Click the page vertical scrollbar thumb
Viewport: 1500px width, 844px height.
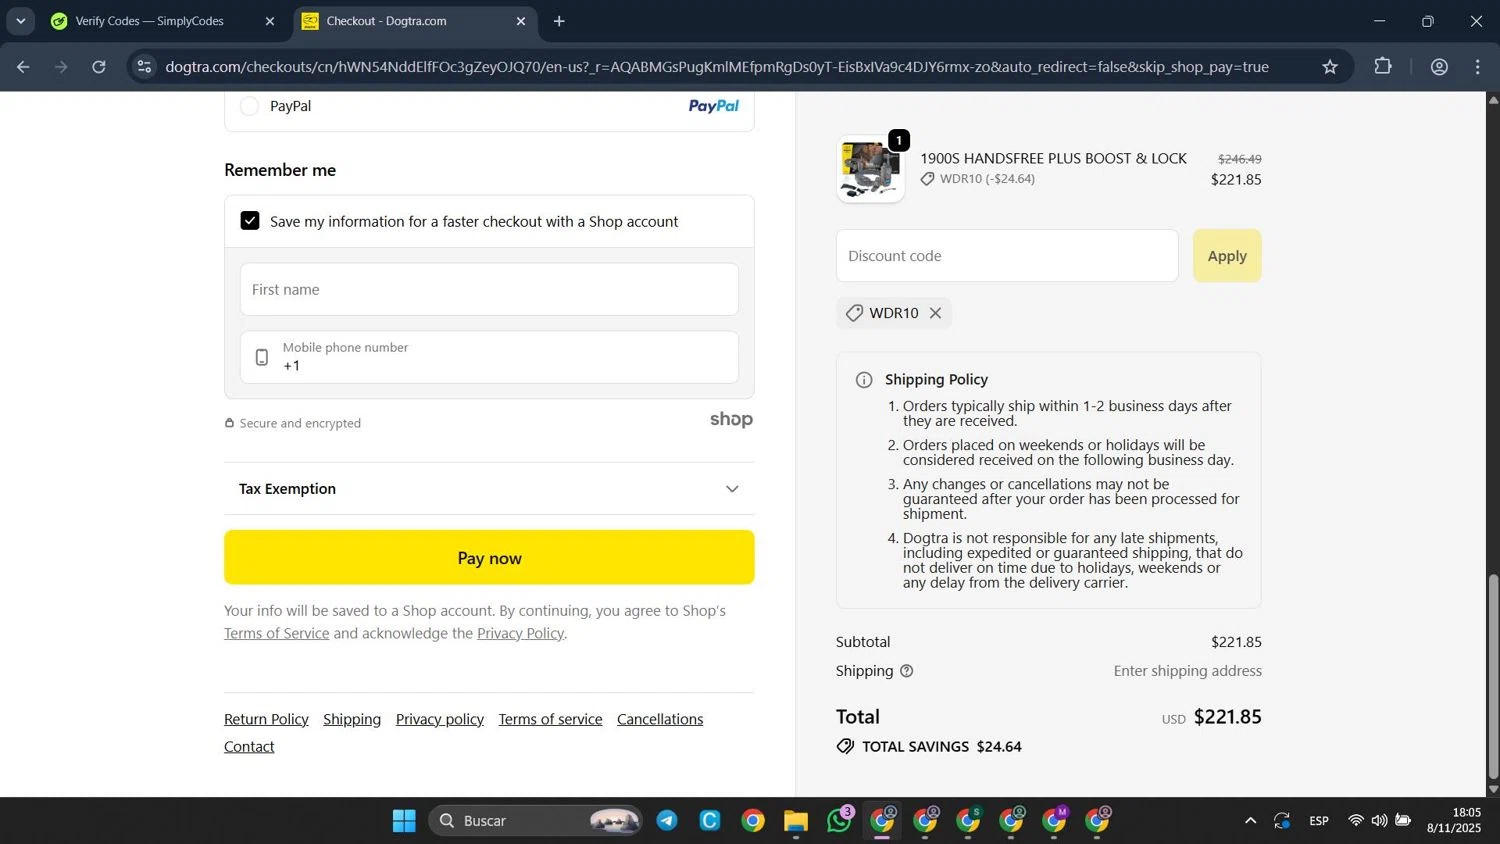[x=1493, y=677]
